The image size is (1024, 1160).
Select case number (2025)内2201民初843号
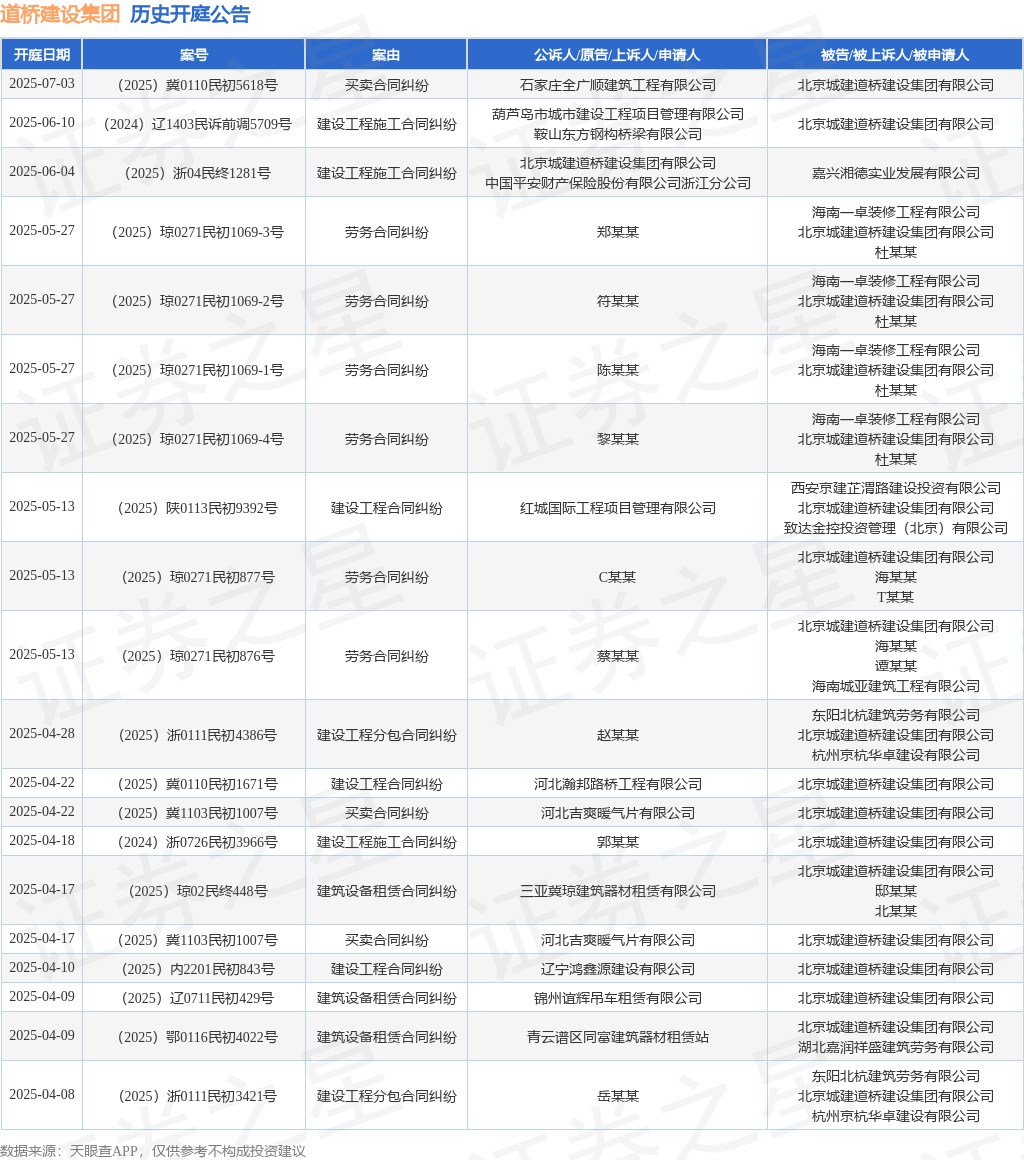[194, 969]
